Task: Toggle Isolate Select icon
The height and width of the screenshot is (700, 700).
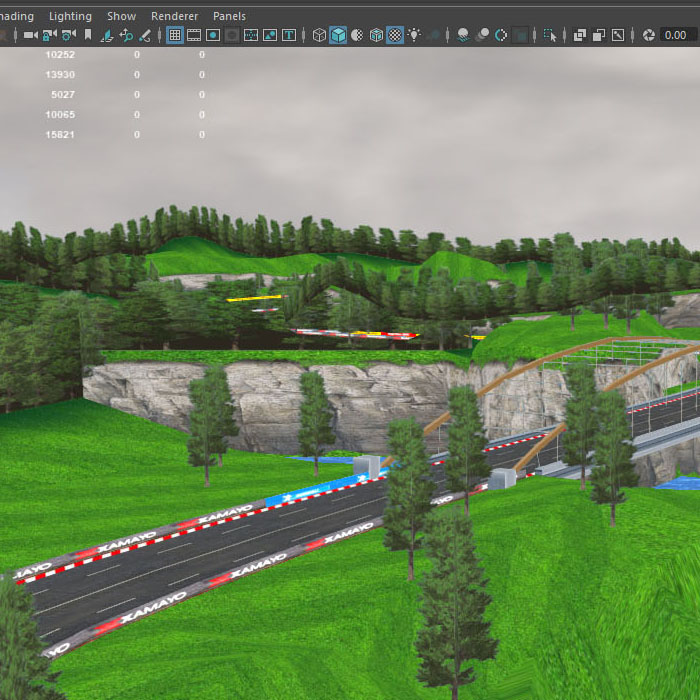Action: [x=549, y=35]
